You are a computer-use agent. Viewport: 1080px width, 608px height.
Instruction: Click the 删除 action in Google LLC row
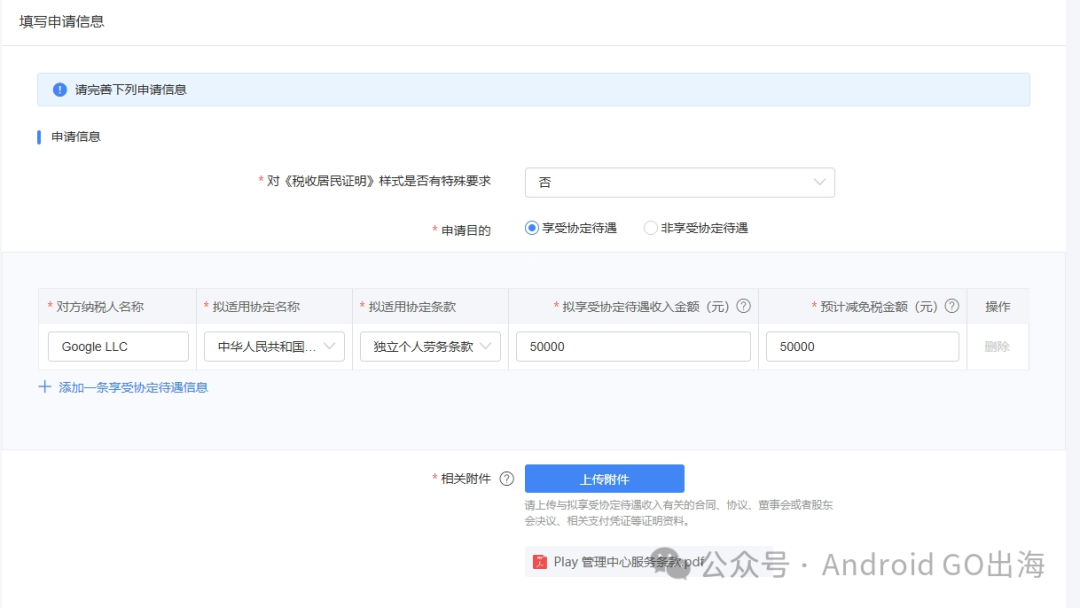[997, 346]
